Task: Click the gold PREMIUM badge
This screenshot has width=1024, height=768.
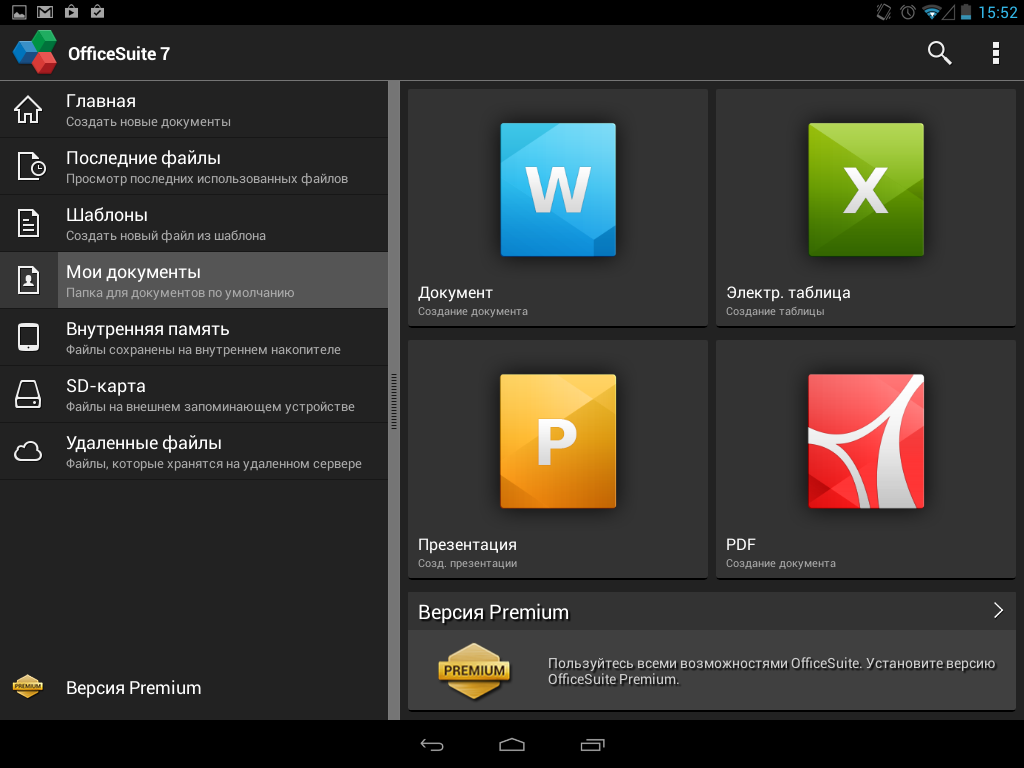Action: click(x=474, y=671)
